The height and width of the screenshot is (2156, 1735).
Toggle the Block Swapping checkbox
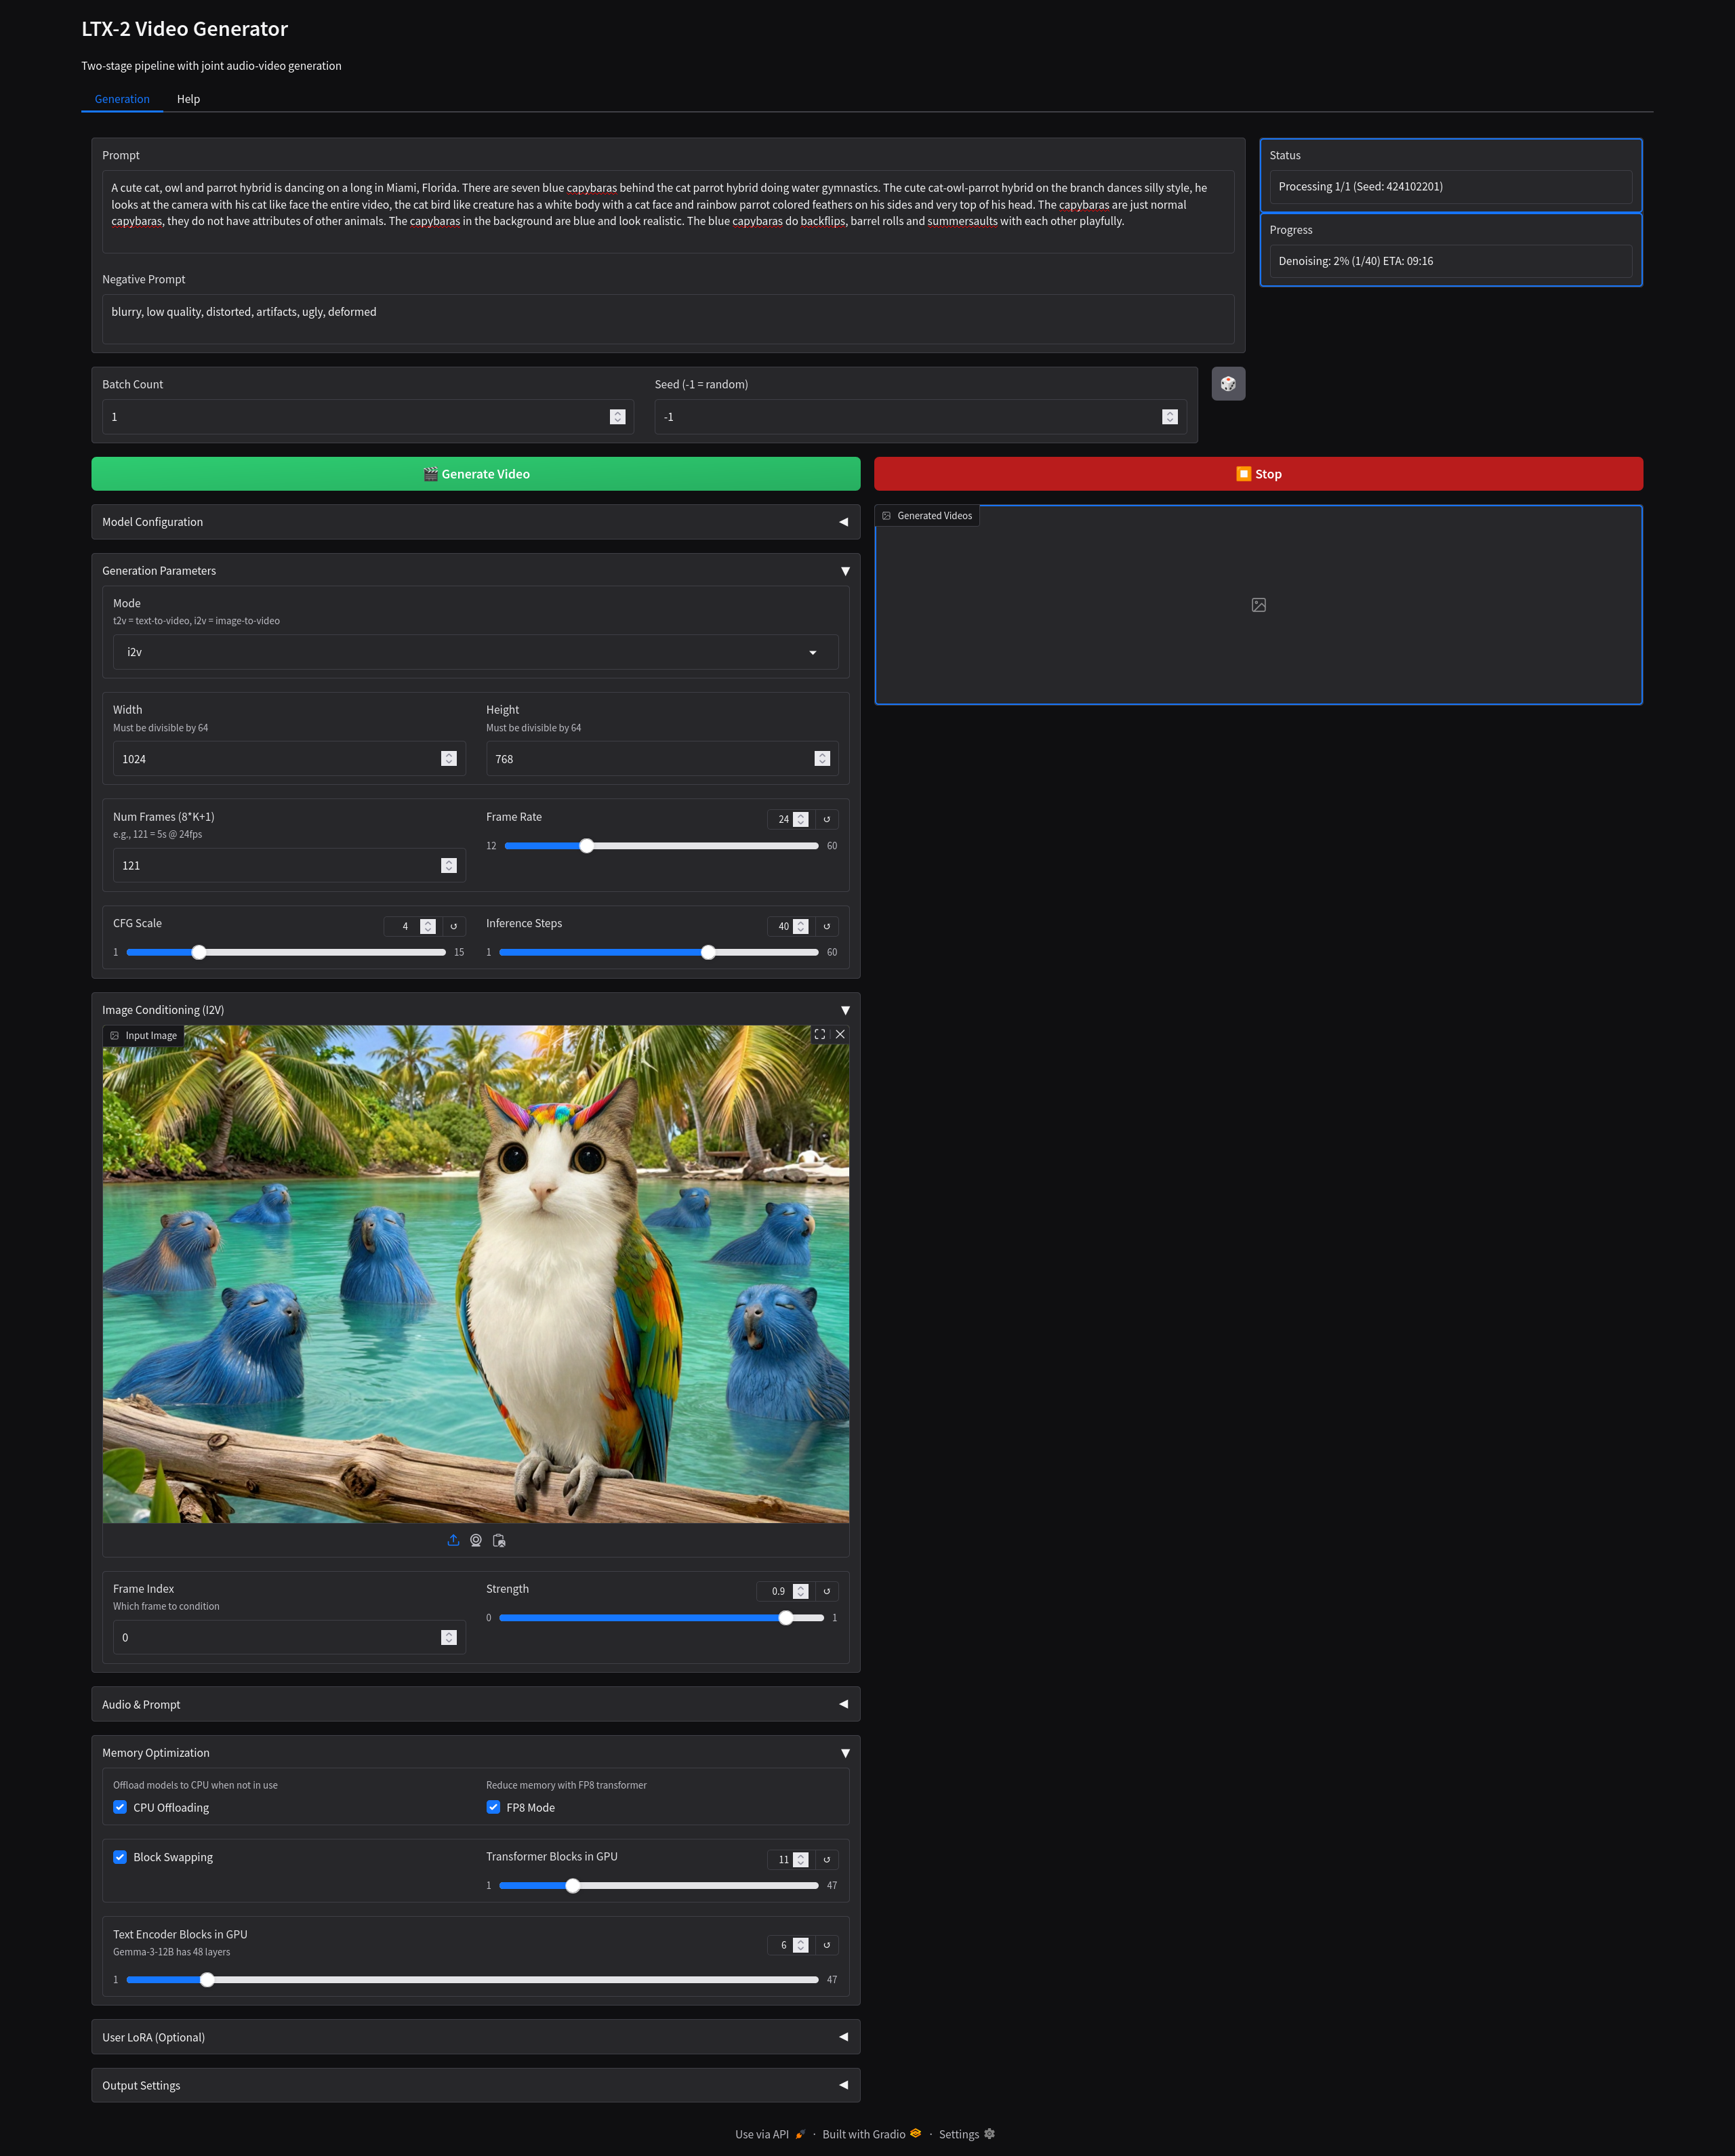click(120, 1857)
